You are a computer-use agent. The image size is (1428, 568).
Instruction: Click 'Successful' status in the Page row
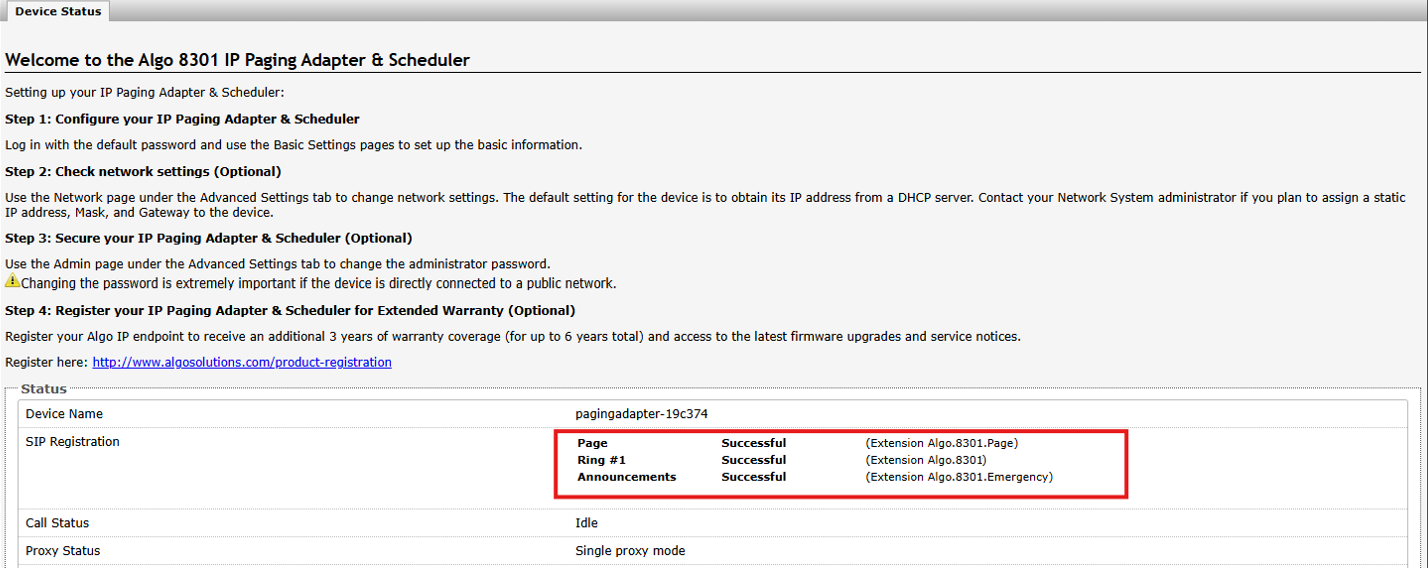coord(754,443)
